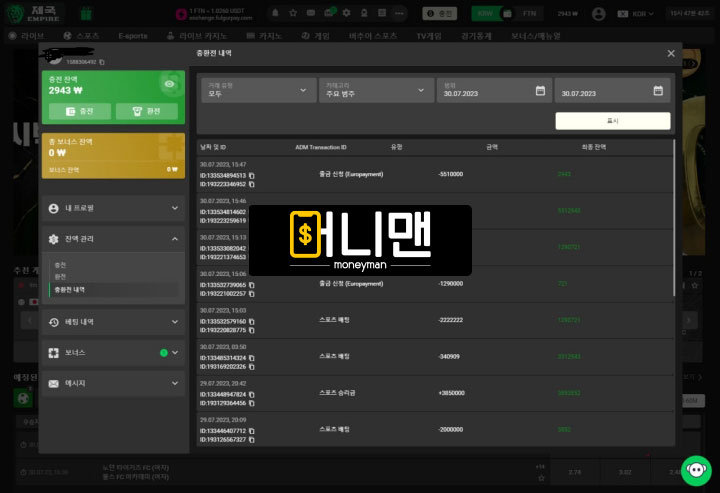
Task: Copy ID:133448947824 with its copy icon
Action: [x=252, y=394]
